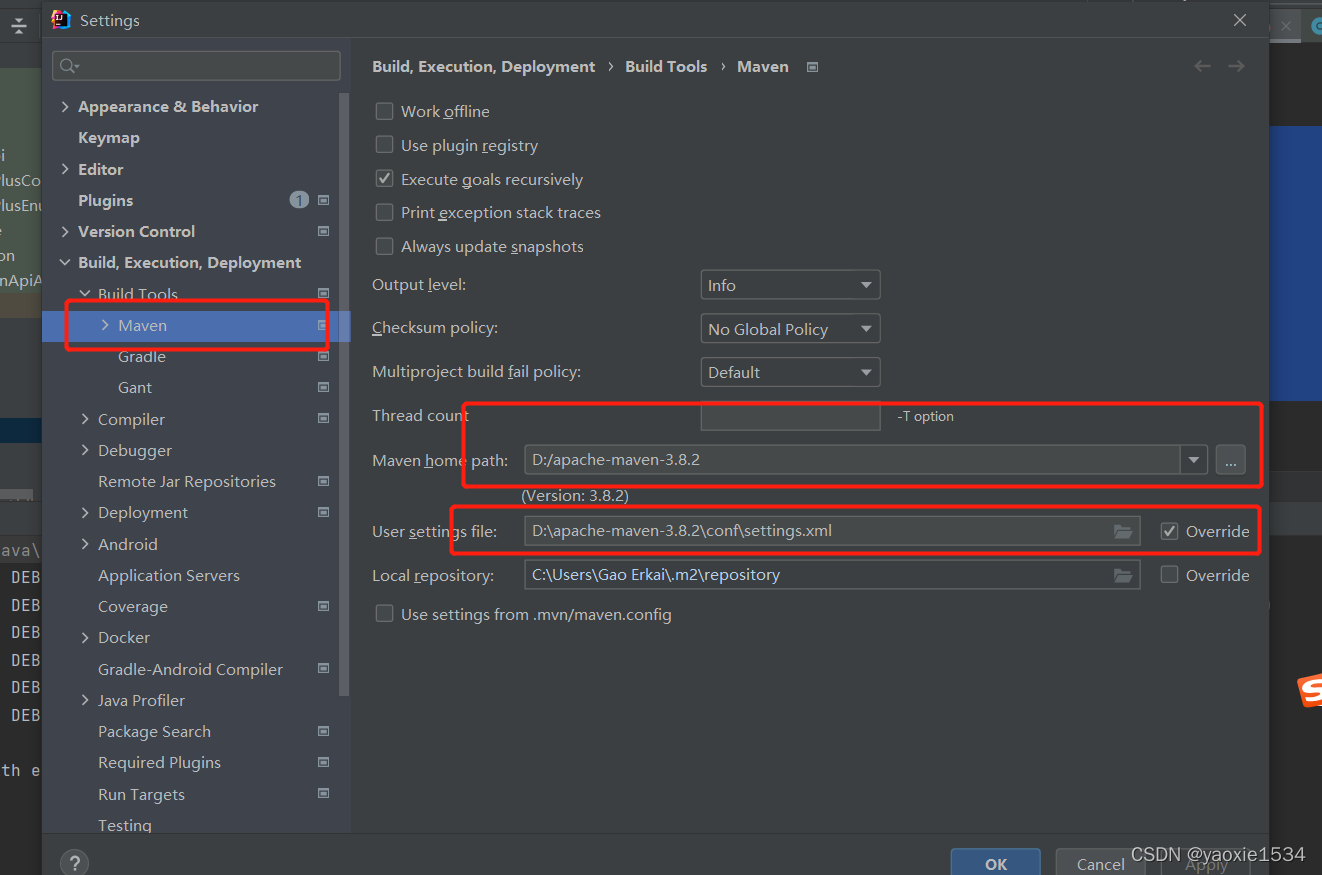Image resolution: width=1322 pixels, height=875 pixels.
Task: Click project-level icon beside Compiler
Action: point(323,418)
